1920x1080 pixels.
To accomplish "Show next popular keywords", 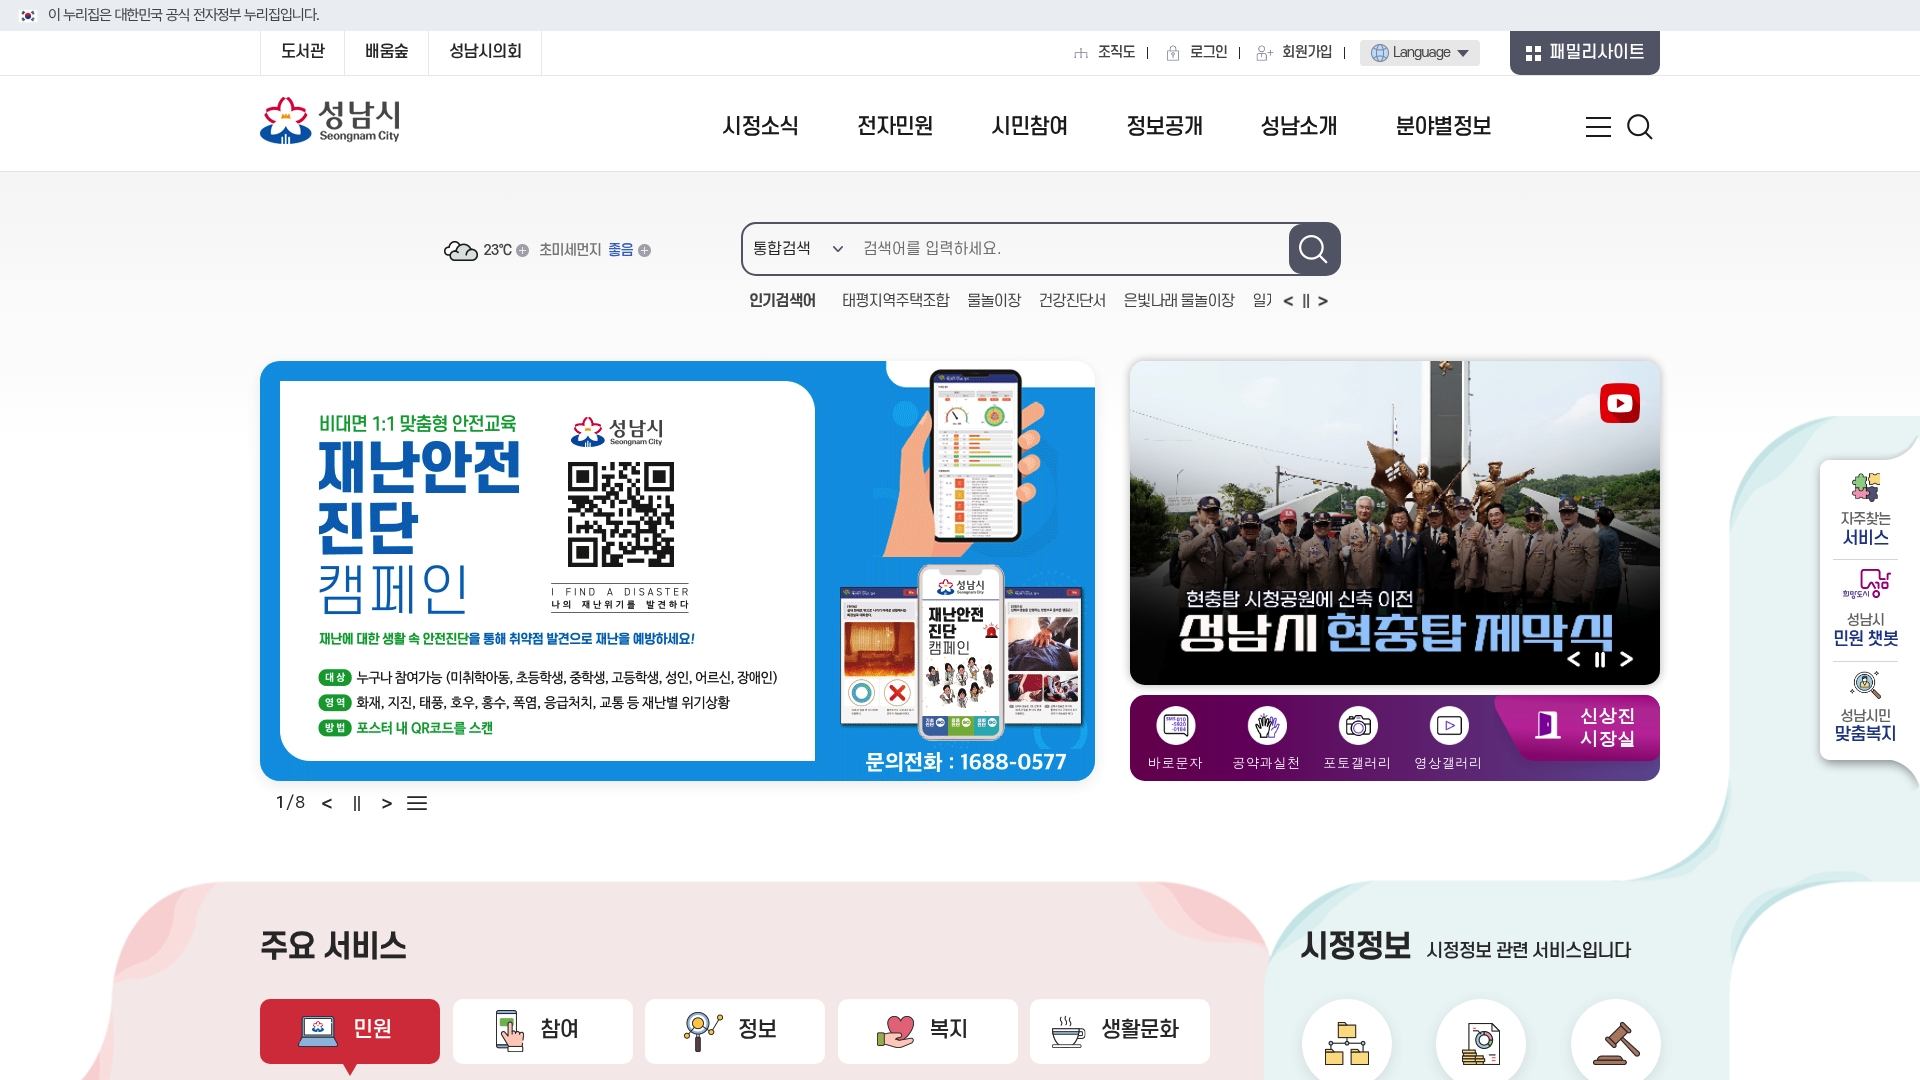I will coord(1323,301).
